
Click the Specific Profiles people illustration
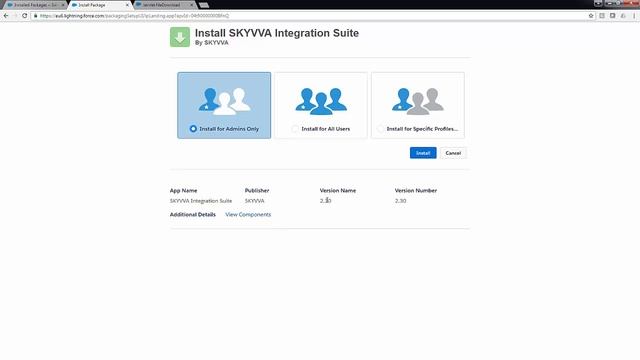[x=418, y=101]
